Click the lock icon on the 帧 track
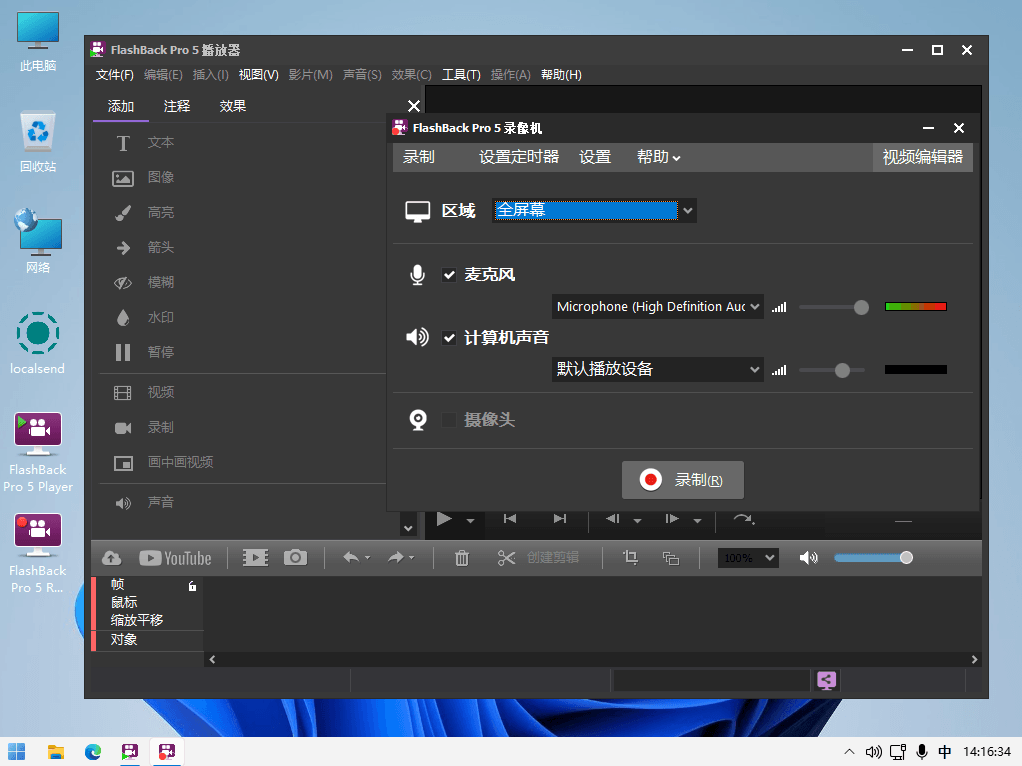This screenshot has width=1022, height=766. [192, 586]
